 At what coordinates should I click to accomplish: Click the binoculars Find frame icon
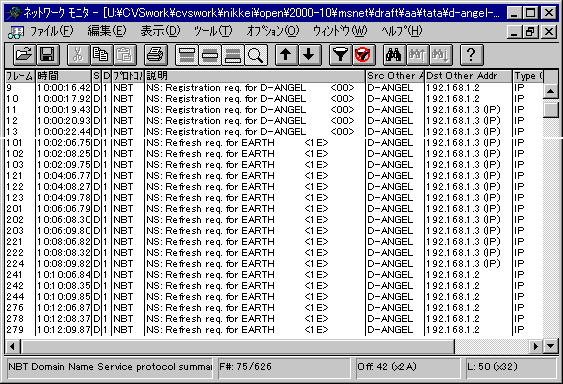click(x=394, y=55)
